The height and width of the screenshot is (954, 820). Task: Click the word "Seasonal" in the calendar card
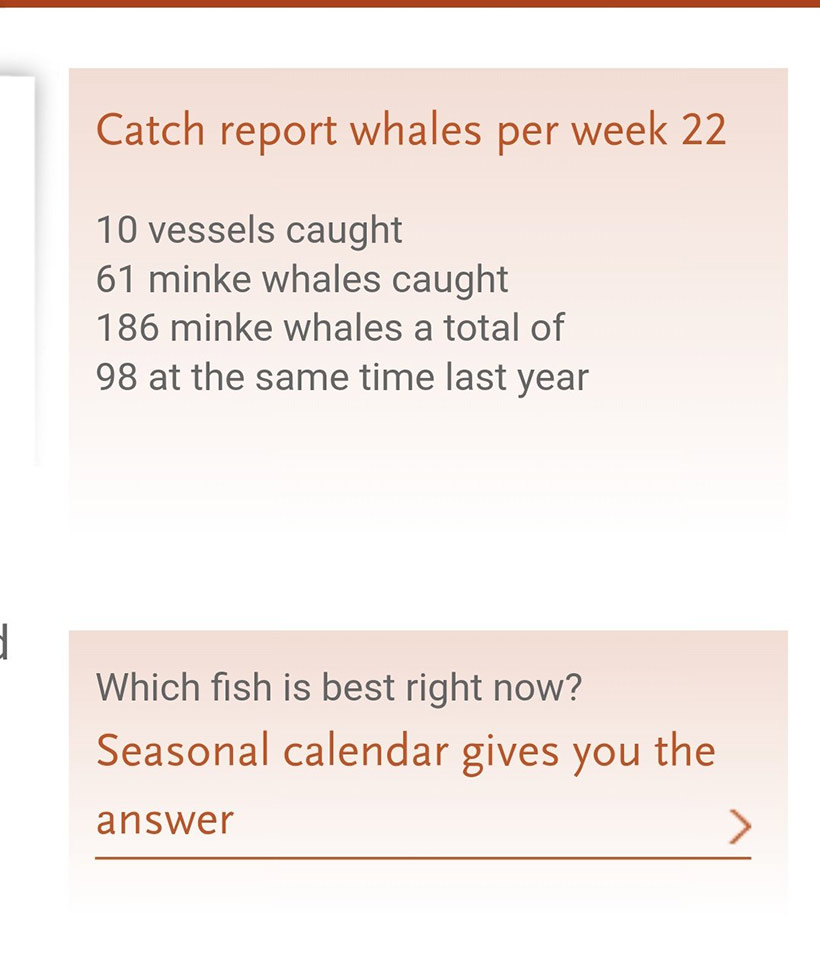183,752
